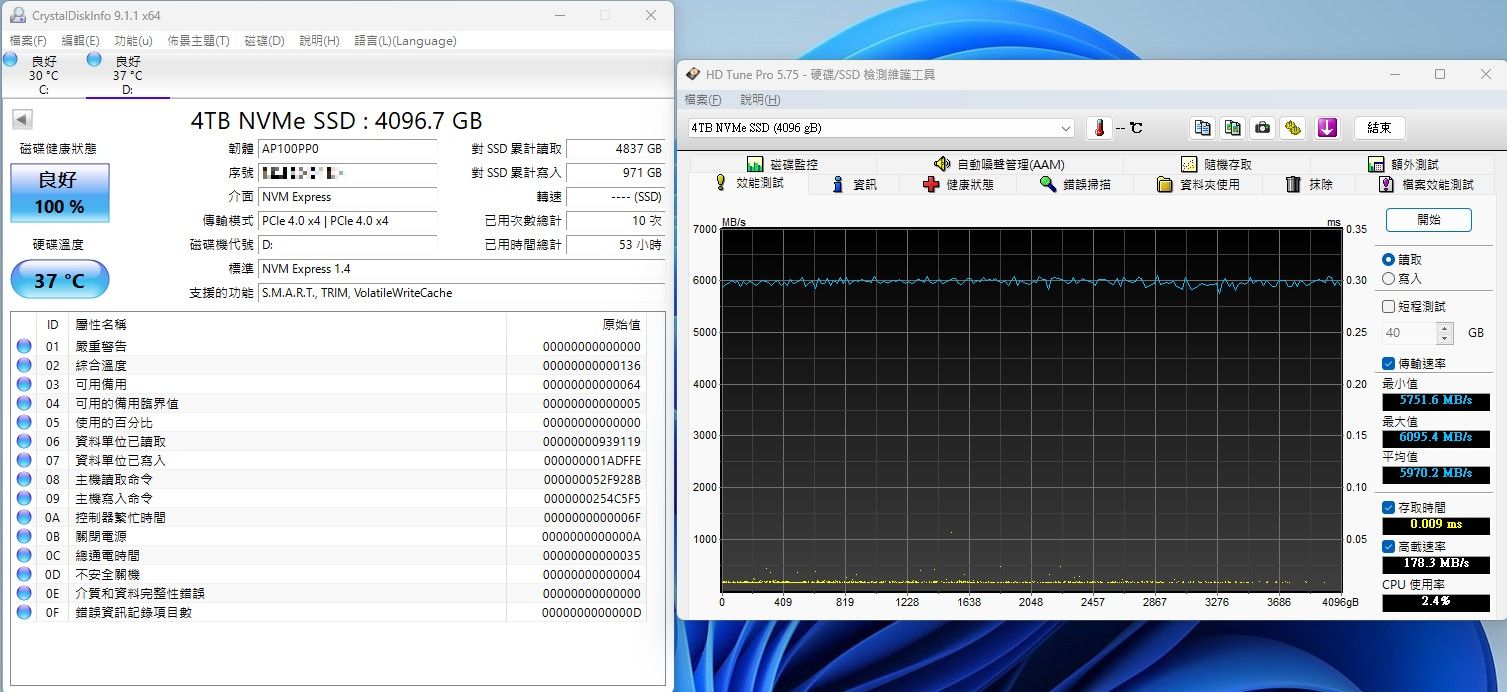This screenshot has height=692, width=1507.
Task: Click copy text results icon in HD Tune
Action: click(x=1203, y=128)
